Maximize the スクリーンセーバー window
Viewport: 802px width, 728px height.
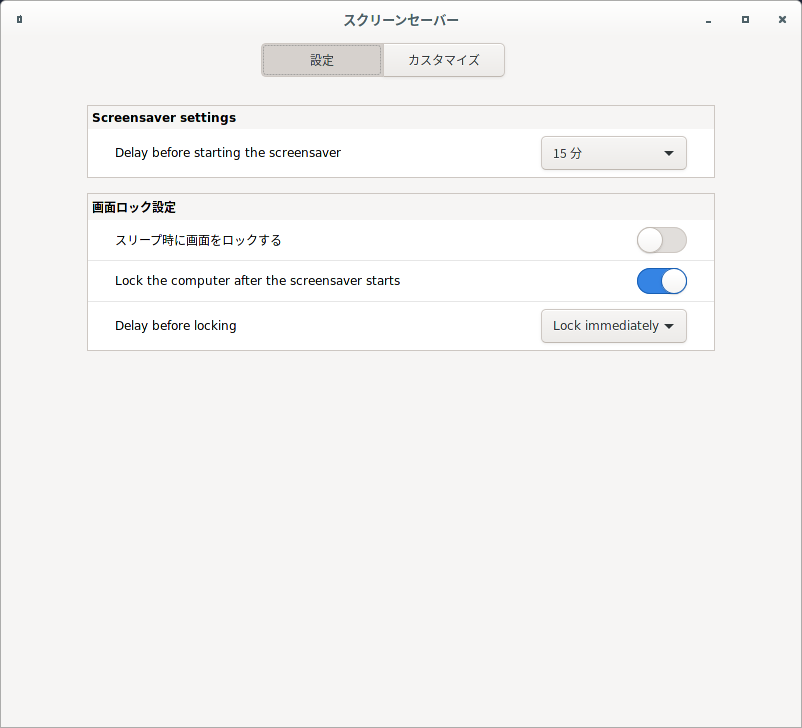[745, 19]
